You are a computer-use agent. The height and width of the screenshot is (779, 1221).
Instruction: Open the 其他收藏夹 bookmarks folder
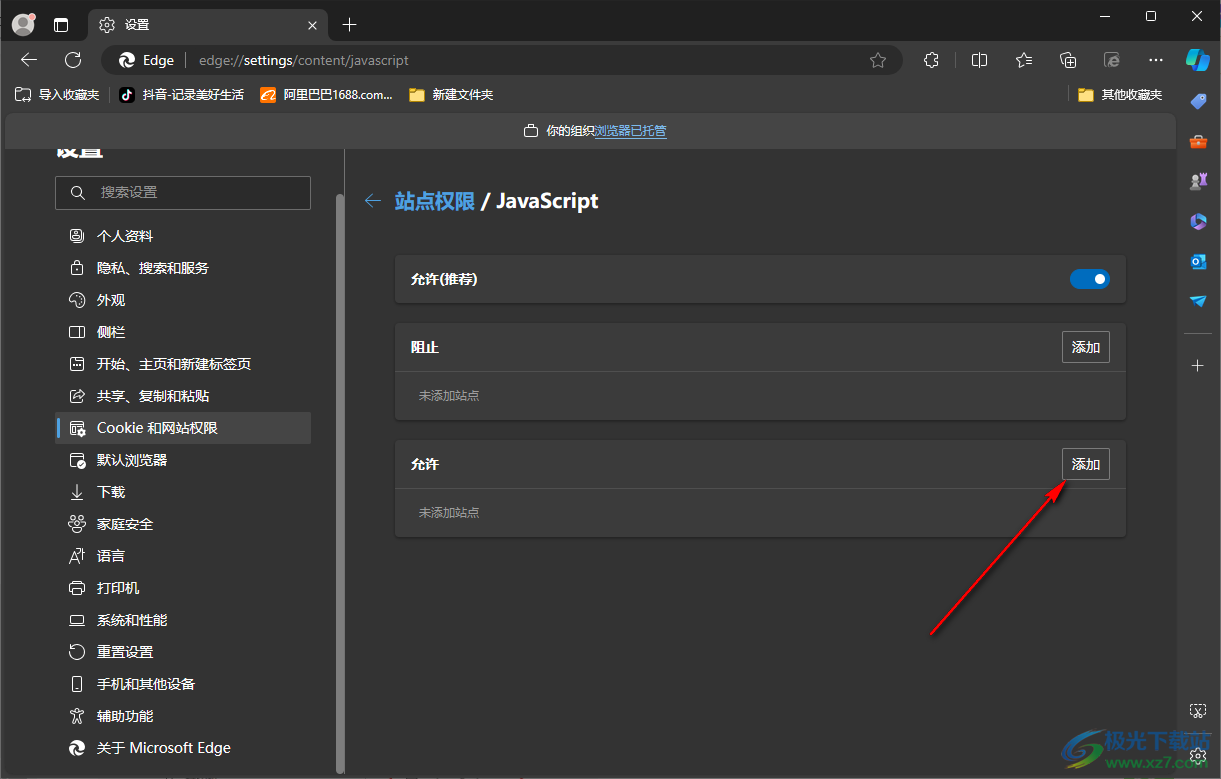pyautogui.click(x=1120, y=95)
